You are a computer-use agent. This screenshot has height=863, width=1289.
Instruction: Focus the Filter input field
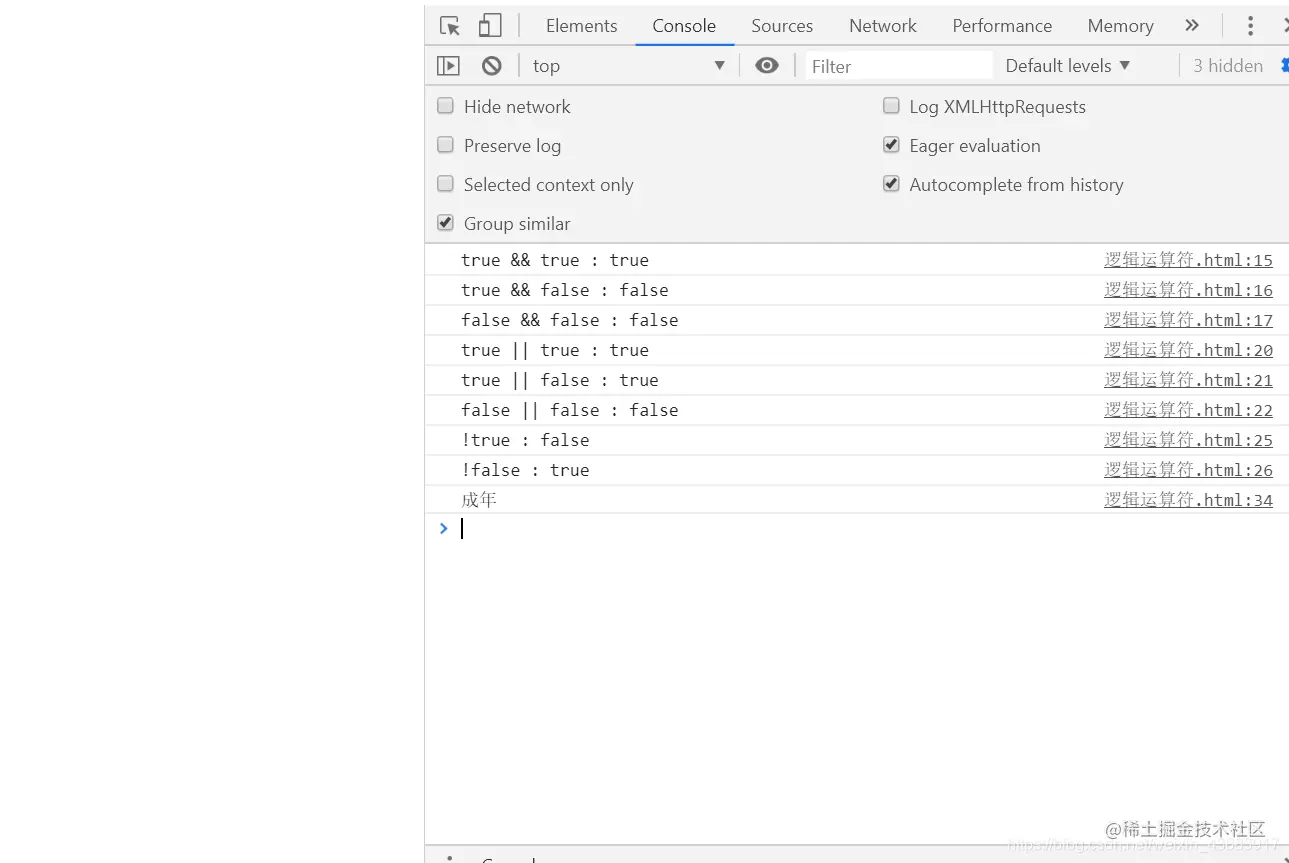(899, 66)
